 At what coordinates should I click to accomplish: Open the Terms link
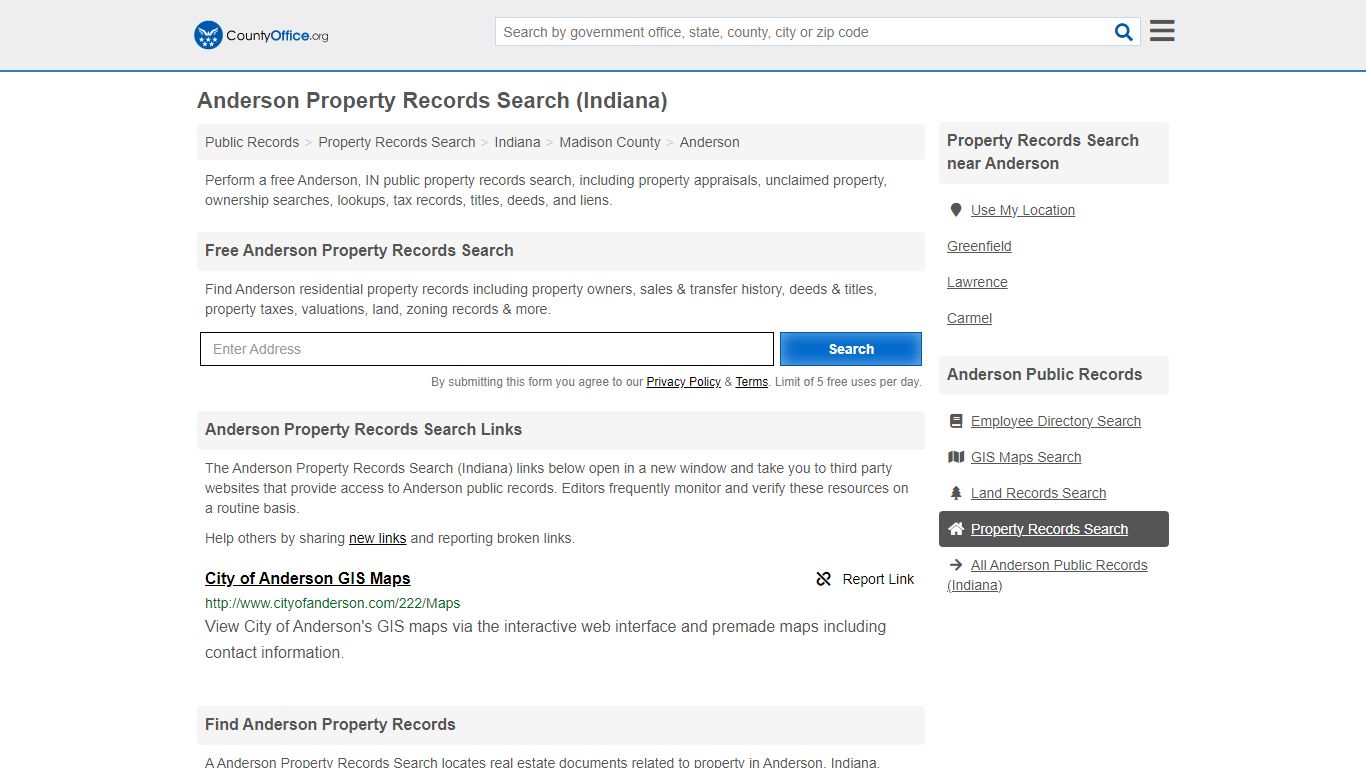click(x=752, y=382)
